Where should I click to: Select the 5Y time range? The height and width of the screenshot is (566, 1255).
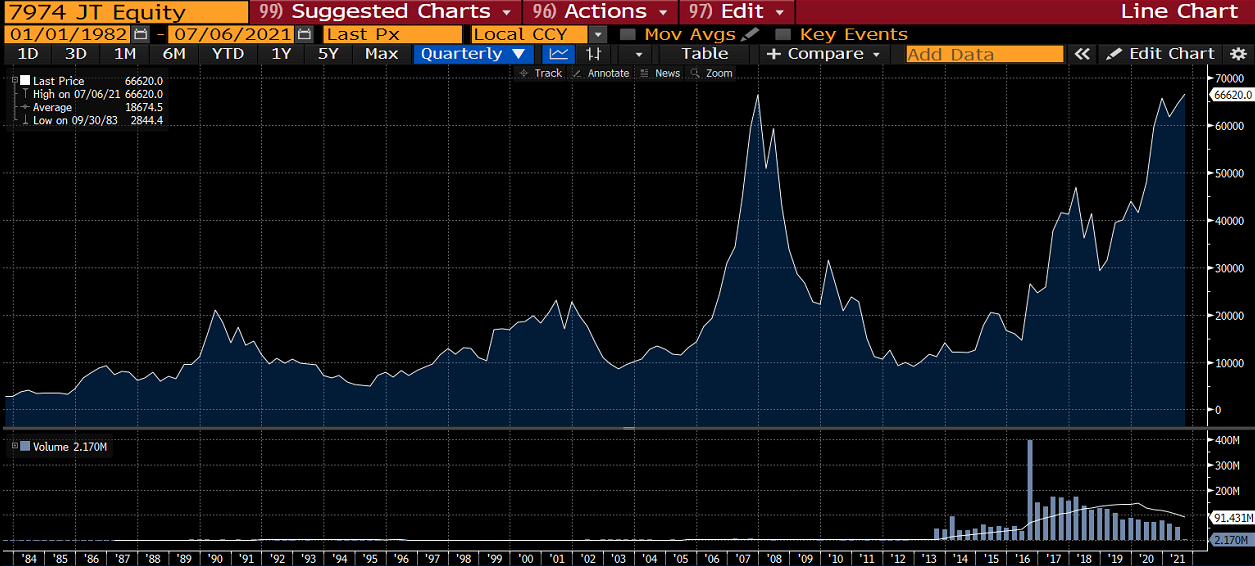click(328, 54)
